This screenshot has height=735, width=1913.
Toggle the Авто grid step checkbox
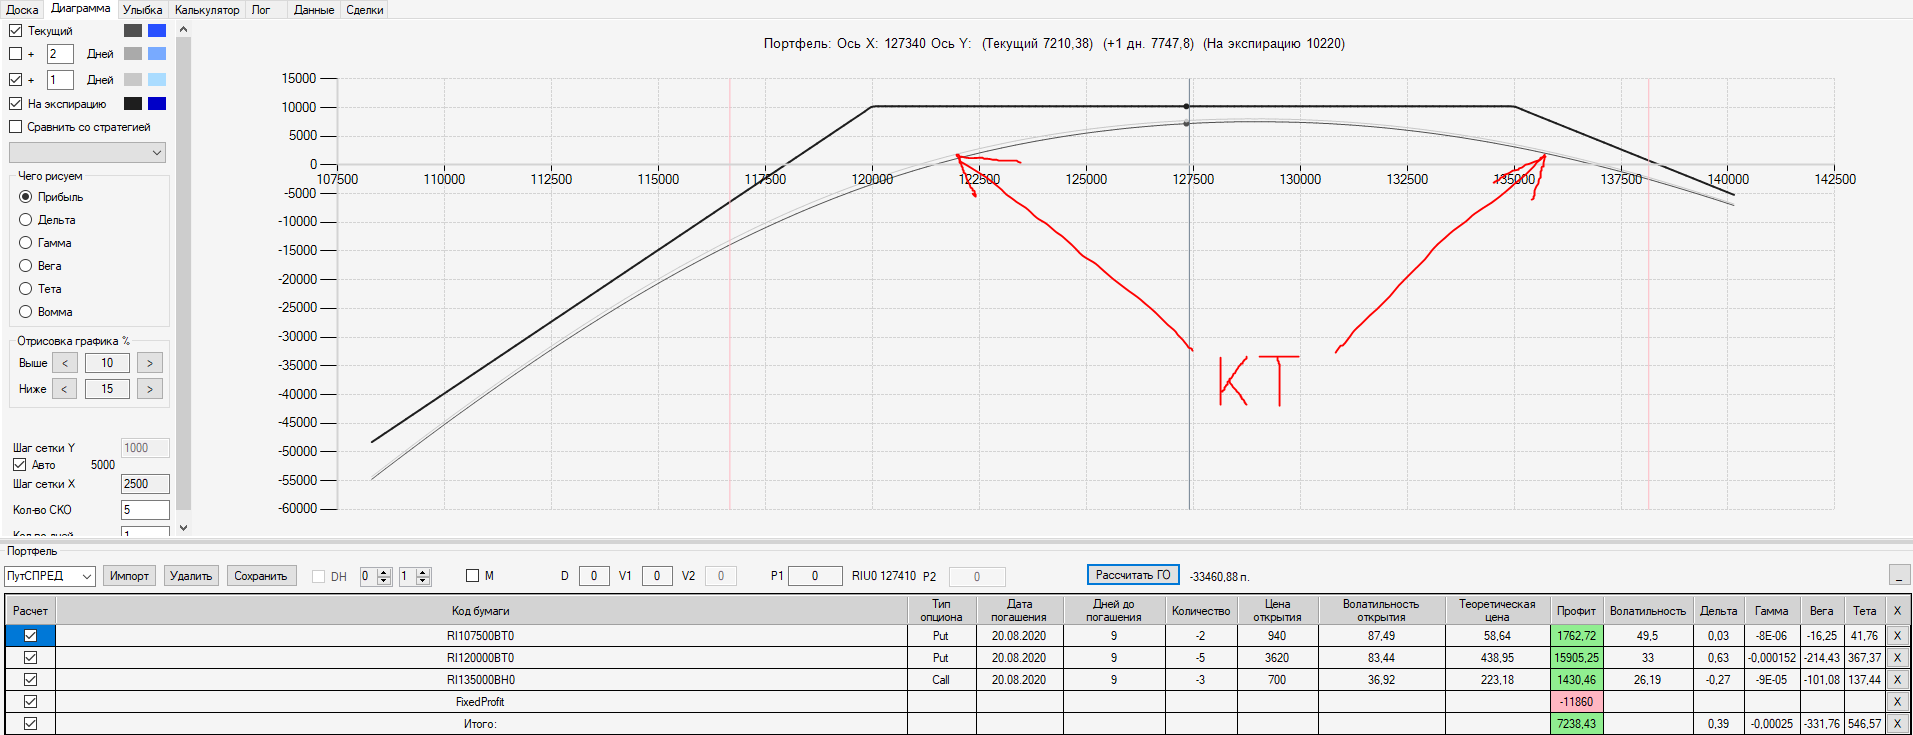click(20, 465)
